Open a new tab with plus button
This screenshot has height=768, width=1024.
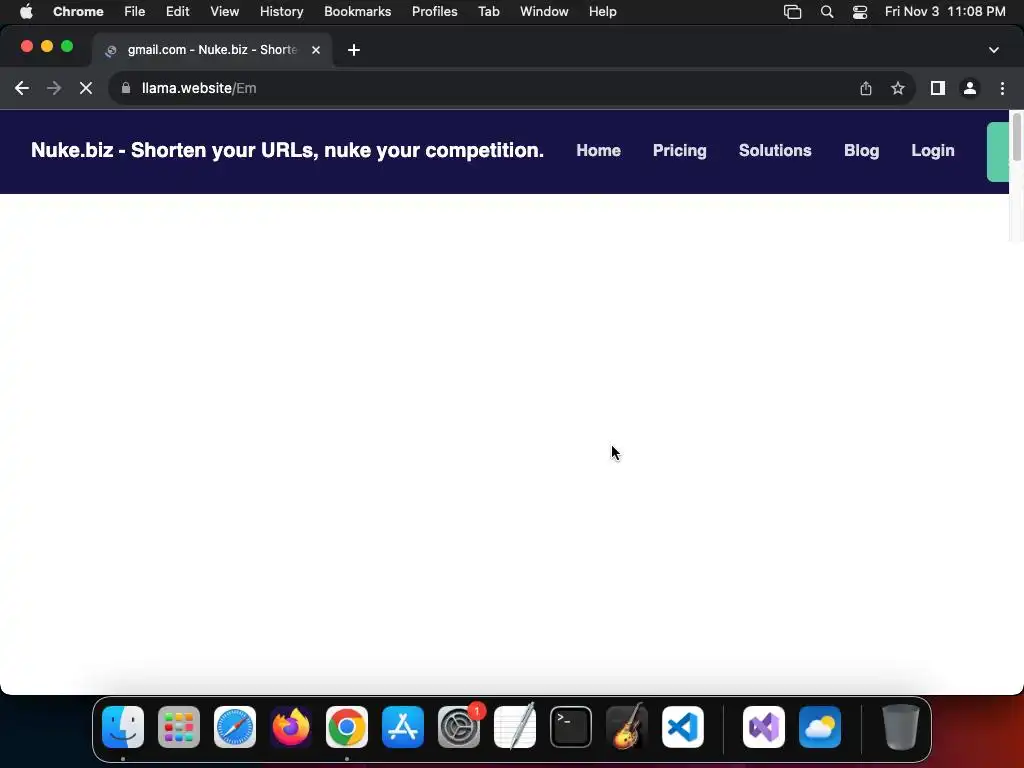pyautogui.click(x=354, y=50)
